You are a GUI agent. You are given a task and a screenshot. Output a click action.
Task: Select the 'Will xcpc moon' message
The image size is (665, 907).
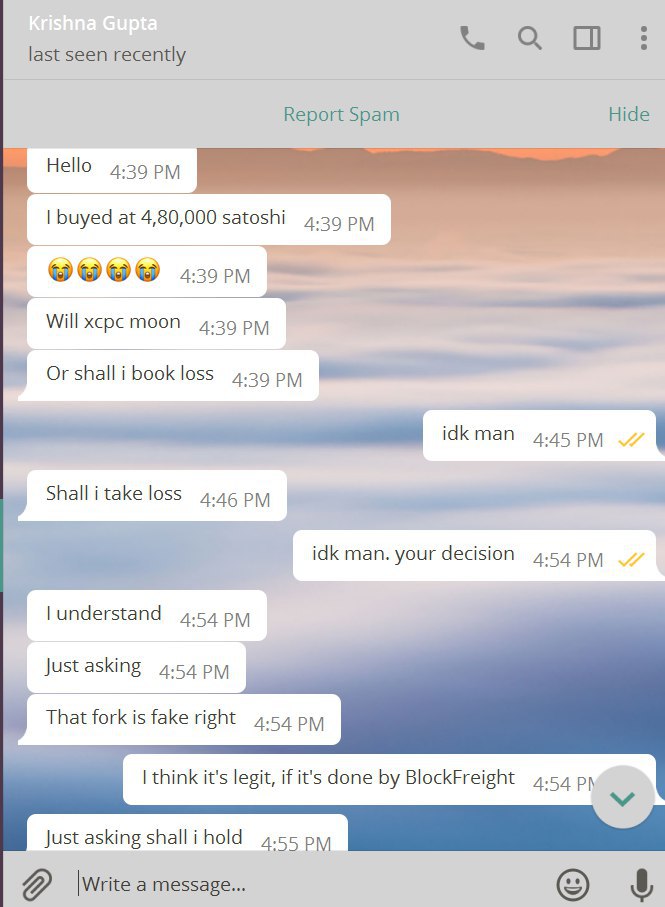click(156, 323)
